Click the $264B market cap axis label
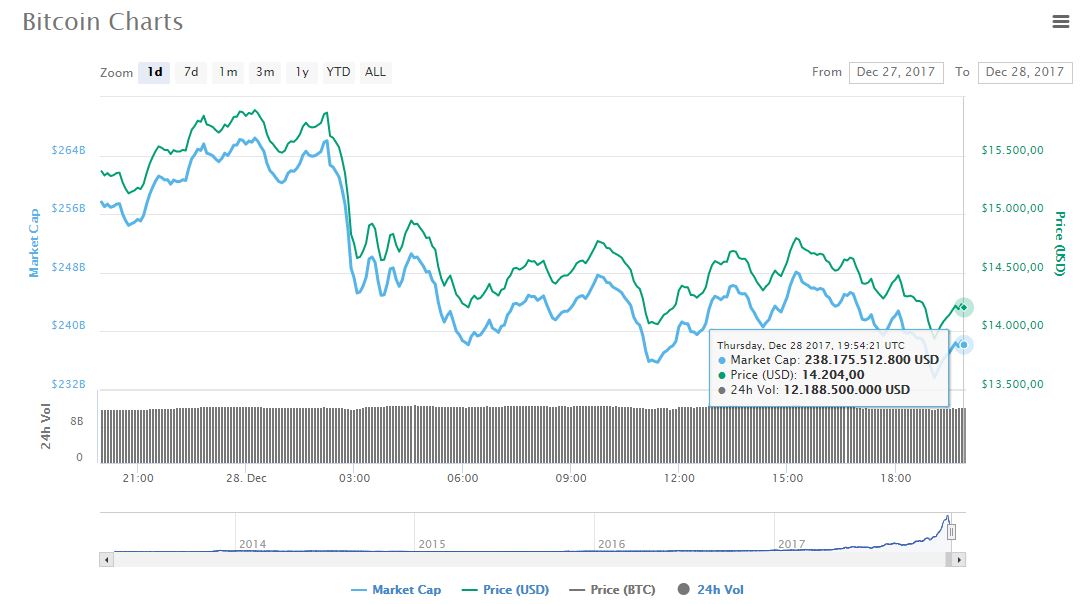 point(69,150)
